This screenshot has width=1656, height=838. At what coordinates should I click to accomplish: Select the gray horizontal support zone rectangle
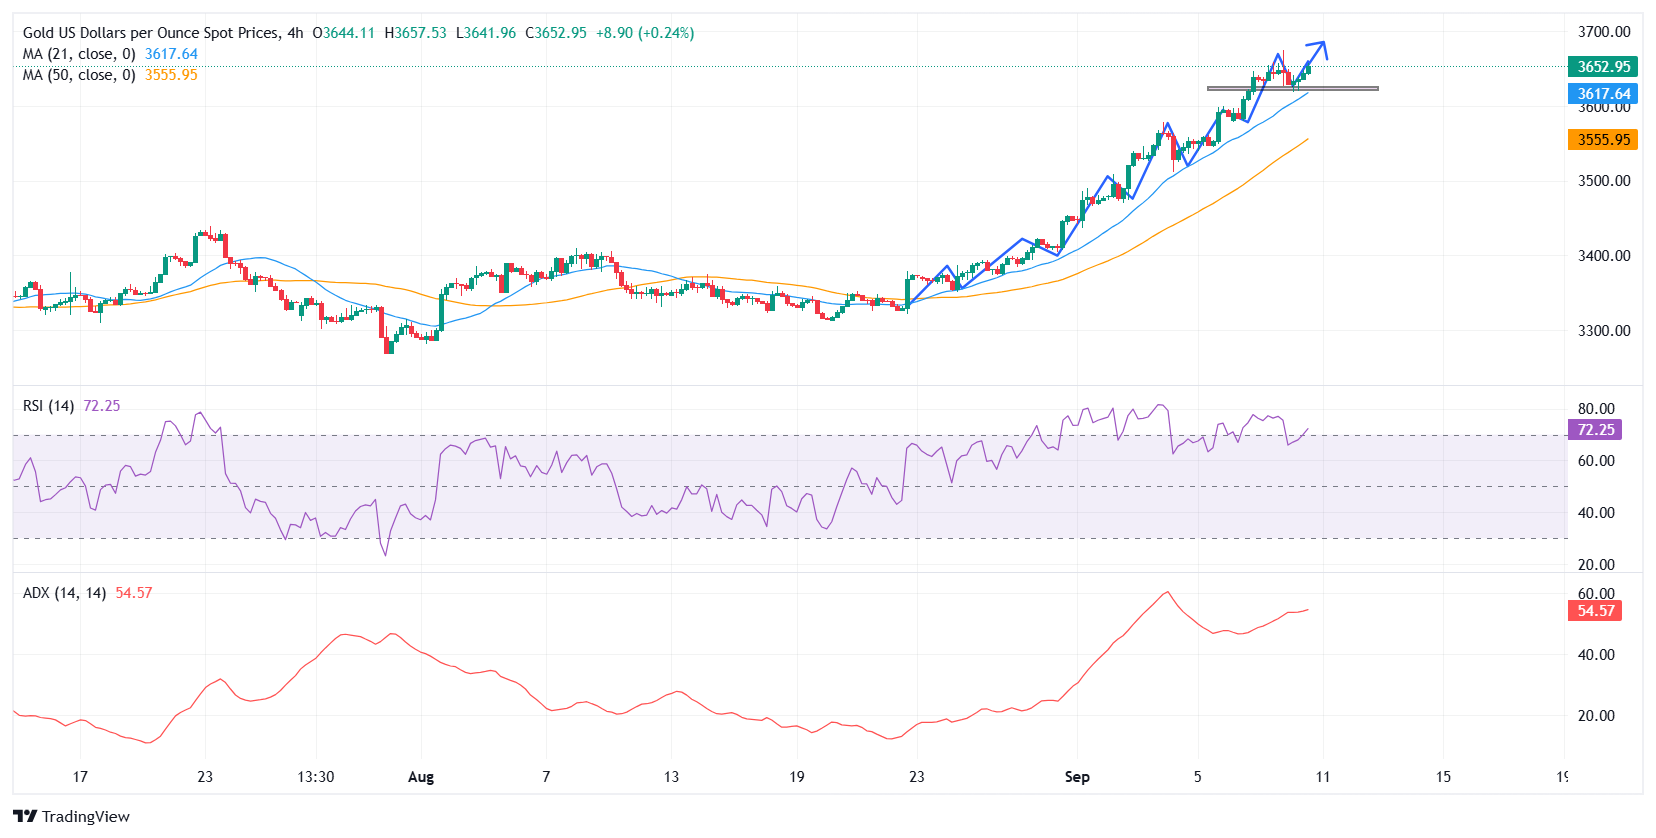click(1292, 89)
